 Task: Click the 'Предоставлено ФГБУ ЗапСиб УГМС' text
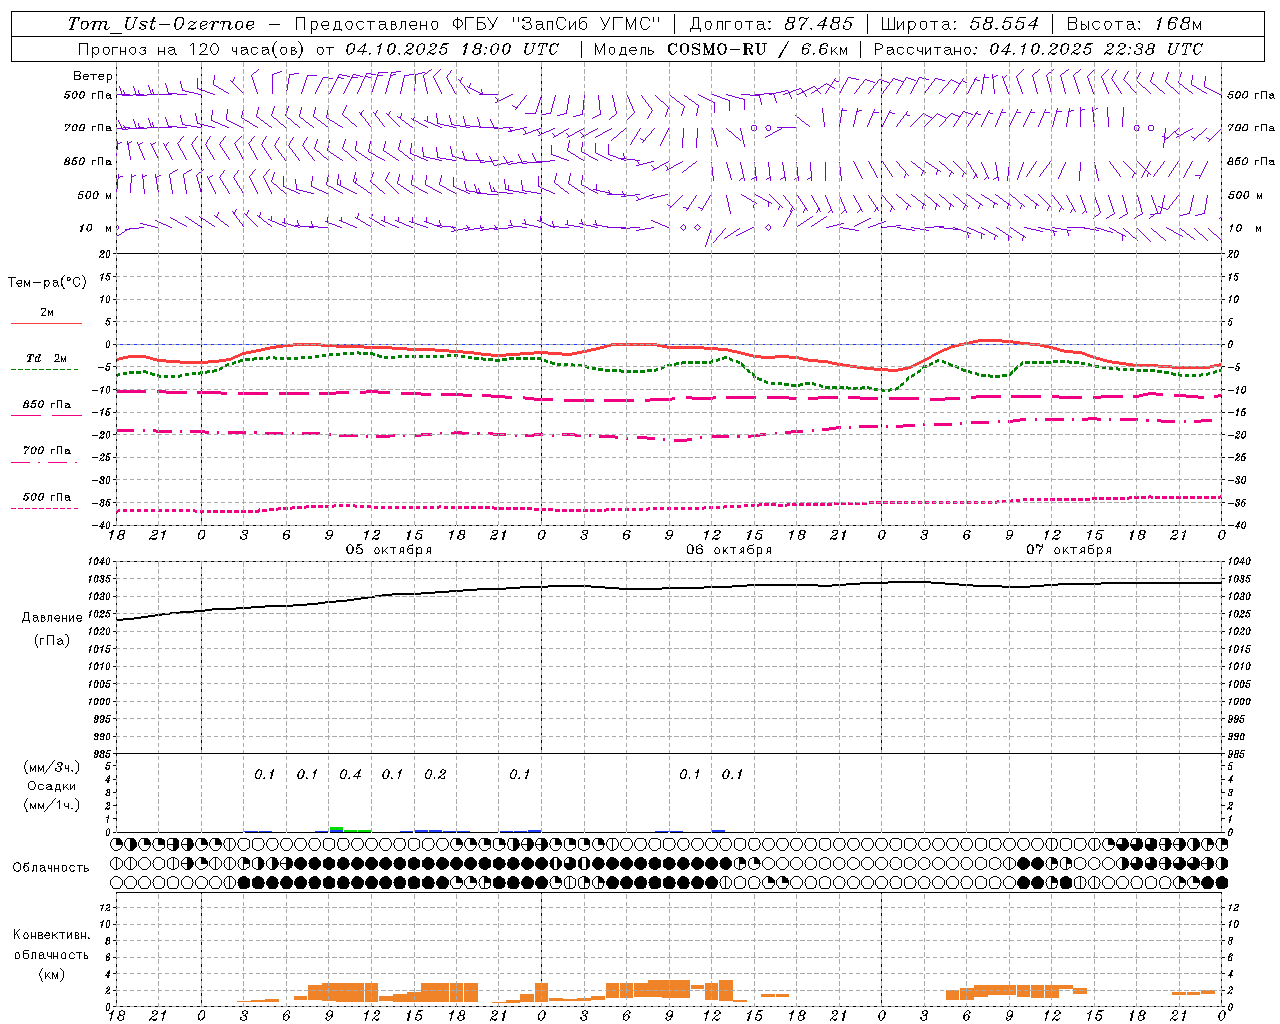[x=478, y=24]
